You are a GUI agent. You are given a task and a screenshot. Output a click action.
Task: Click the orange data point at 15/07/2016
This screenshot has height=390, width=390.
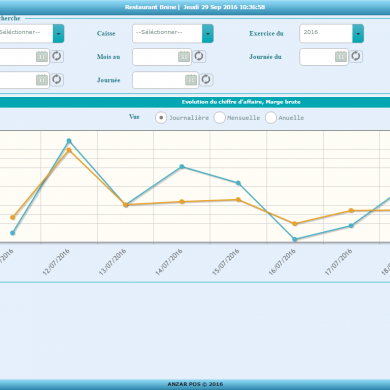coord(238,200)
